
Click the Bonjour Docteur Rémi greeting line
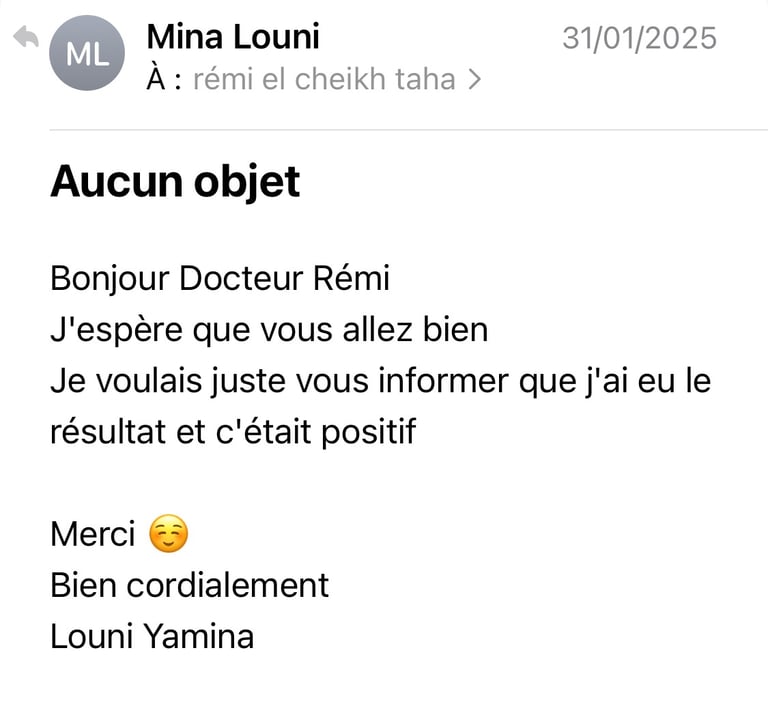click(x=220, y=278)
